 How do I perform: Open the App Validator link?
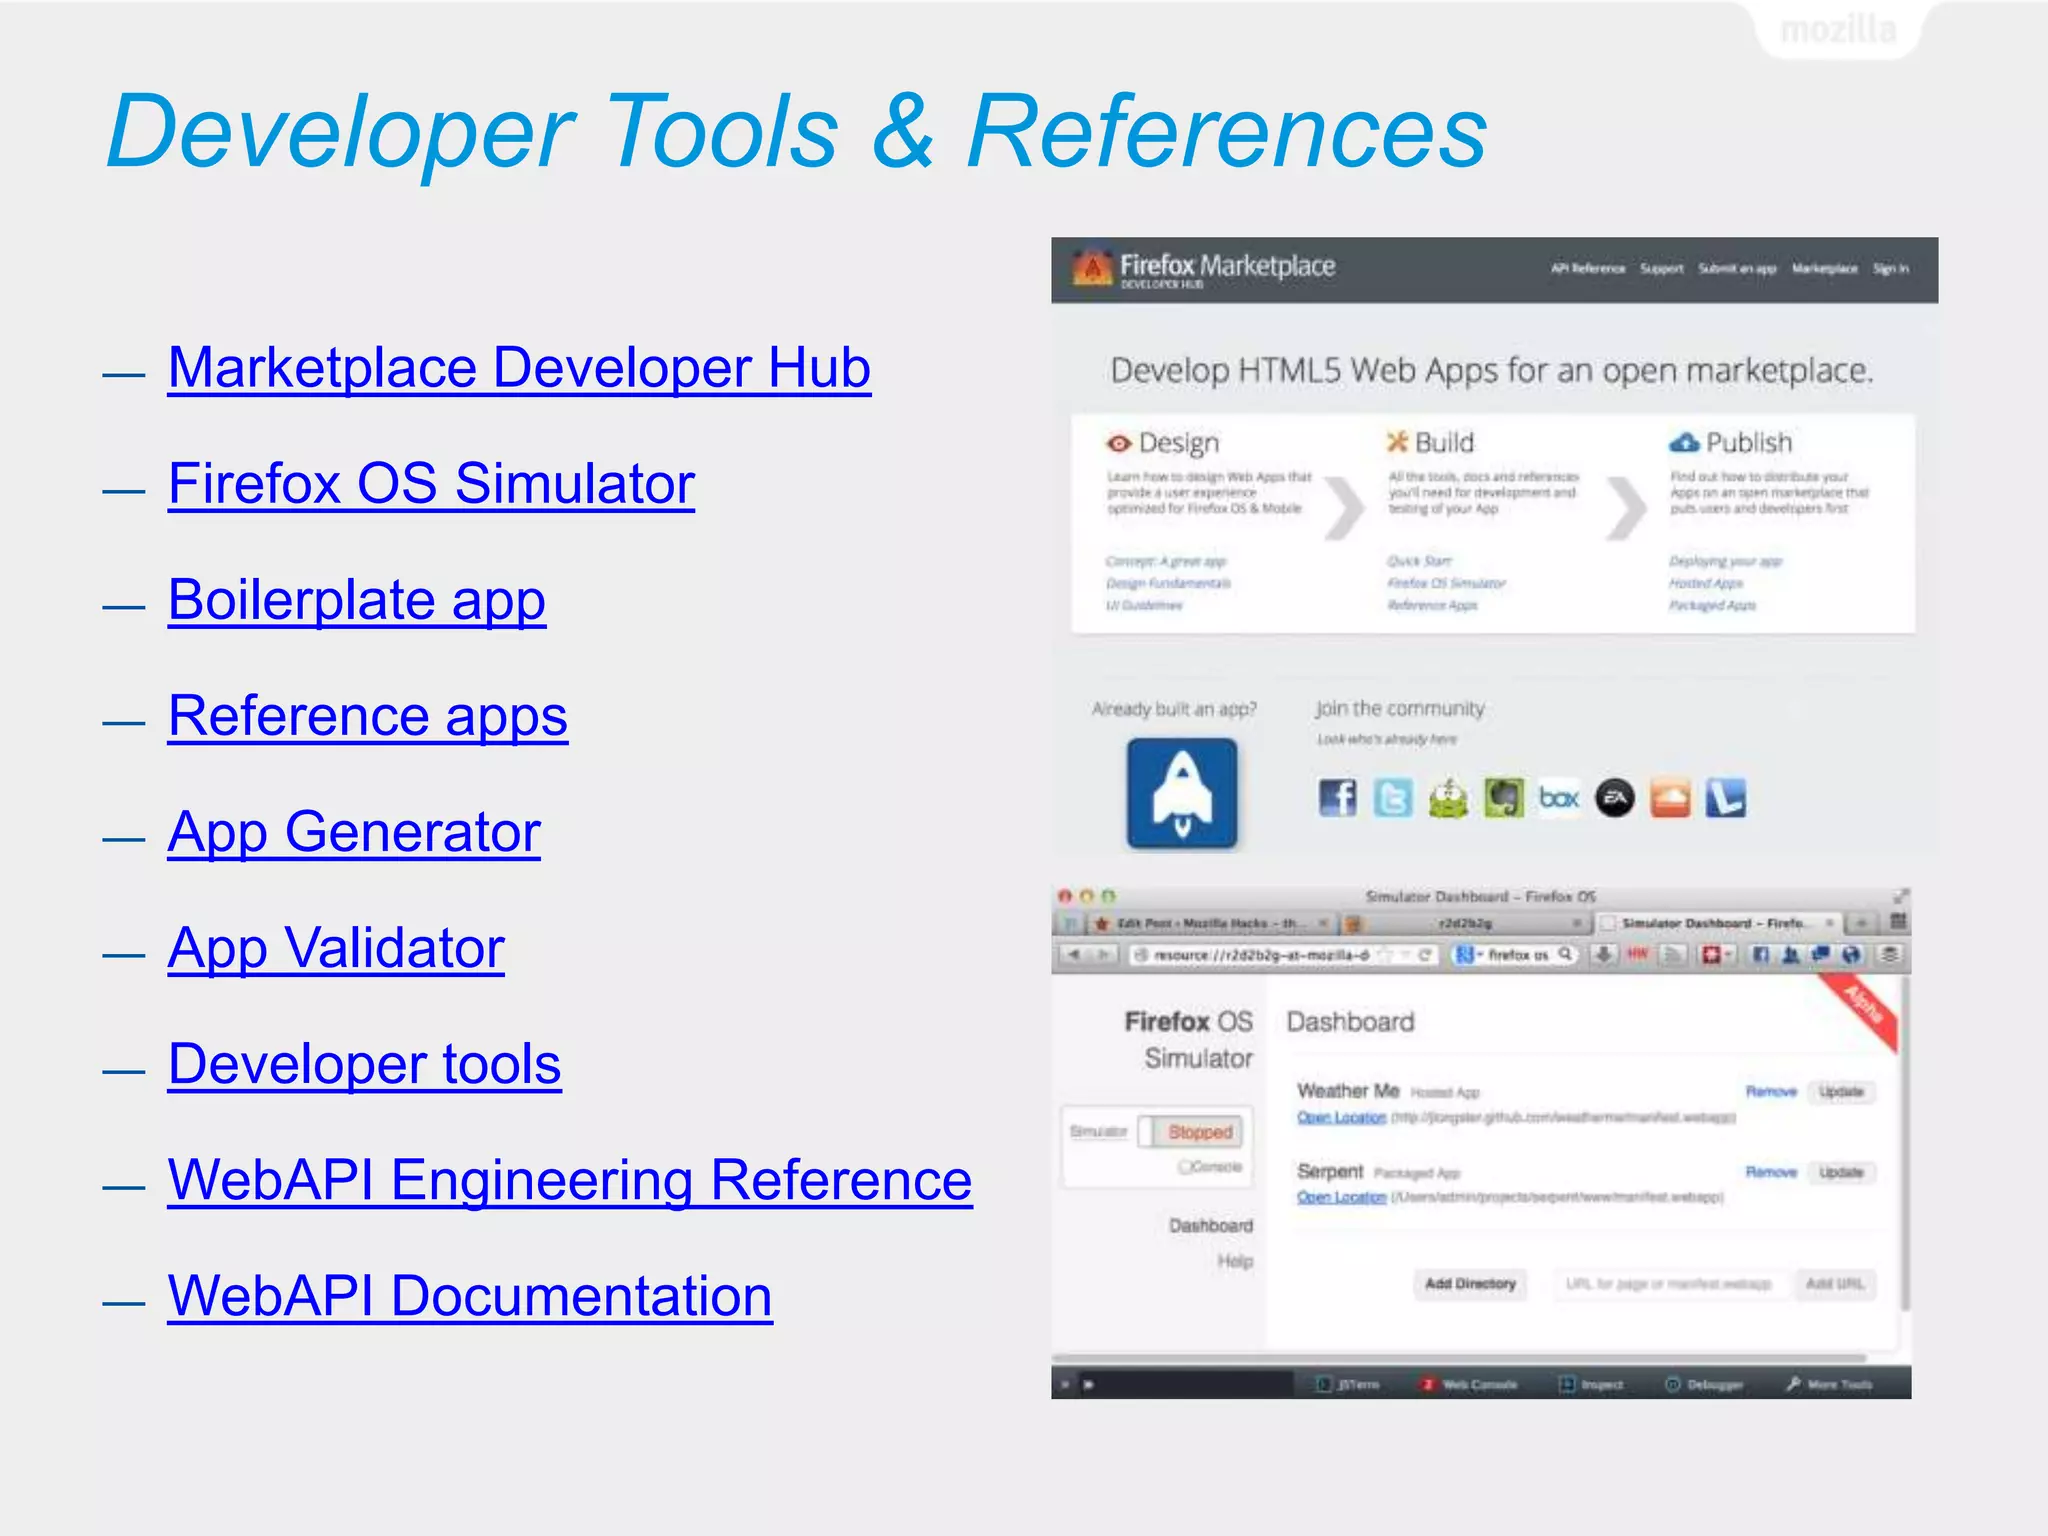pyautogui.click(x=336, y=948)
